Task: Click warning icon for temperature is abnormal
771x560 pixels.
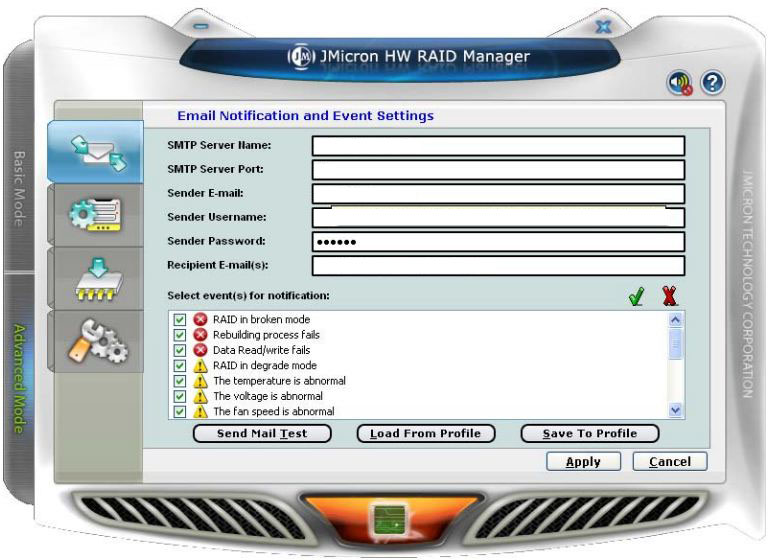Action: (200, 381)
